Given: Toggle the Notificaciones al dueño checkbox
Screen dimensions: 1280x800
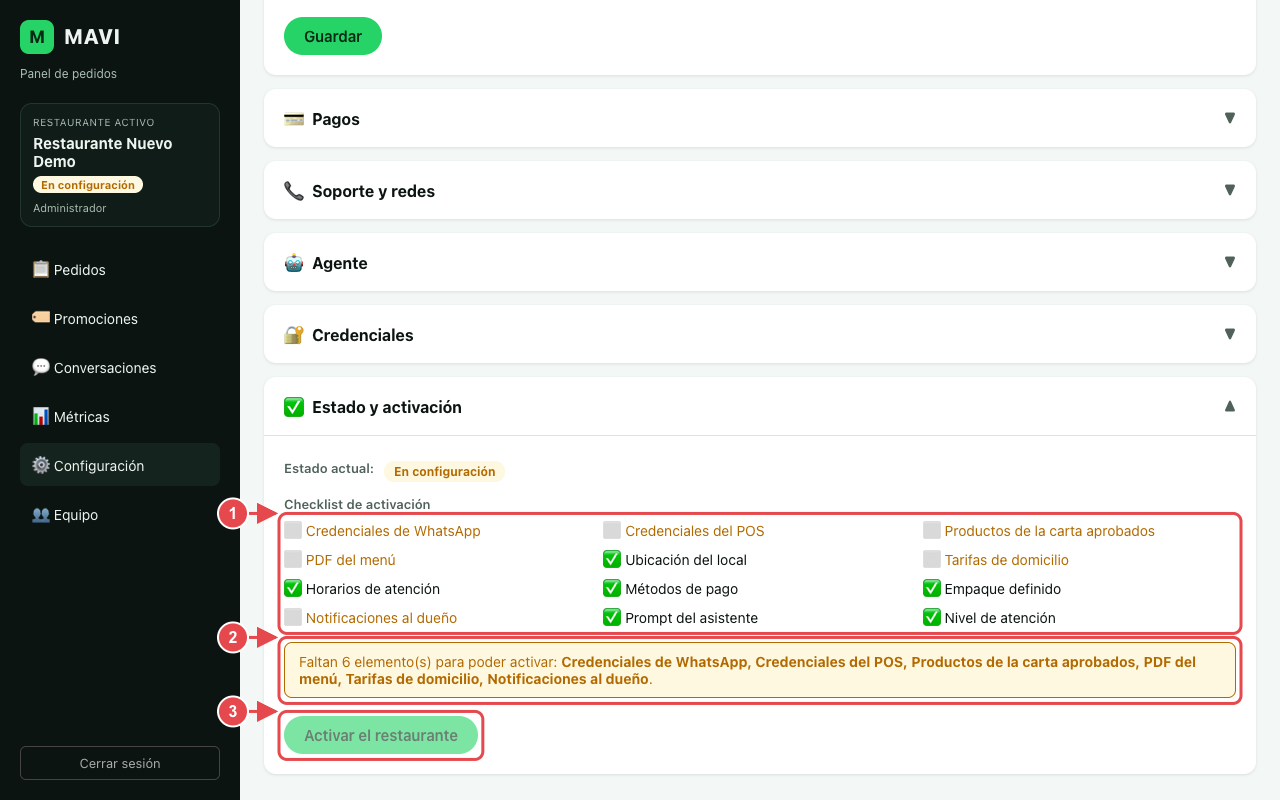Looking at the screenshot, I should (293, 617).
